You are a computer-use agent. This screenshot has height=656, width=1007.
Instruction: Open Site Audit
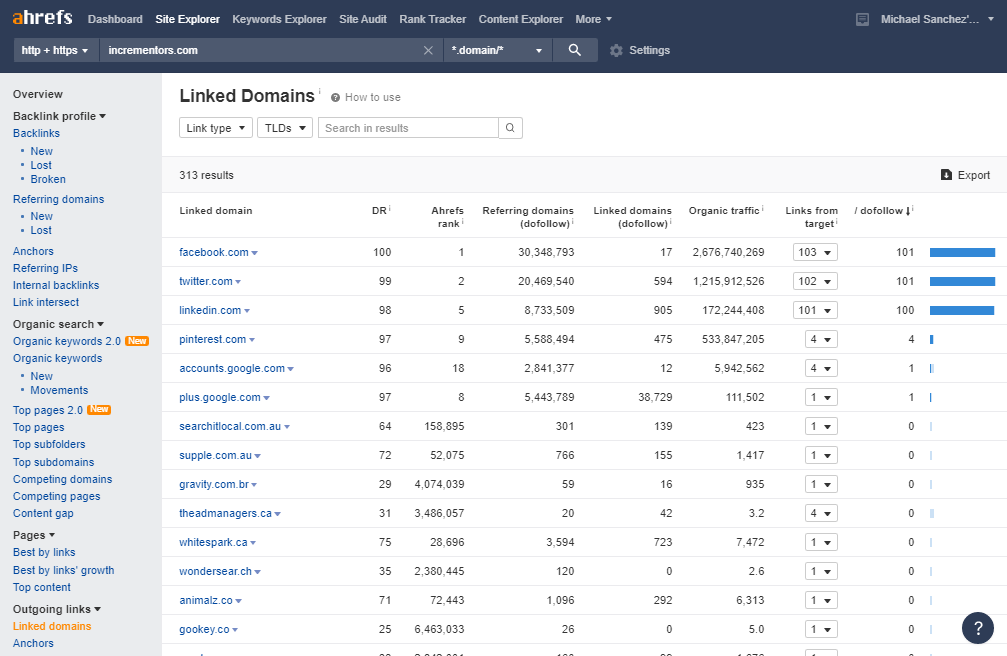[363, 19]
